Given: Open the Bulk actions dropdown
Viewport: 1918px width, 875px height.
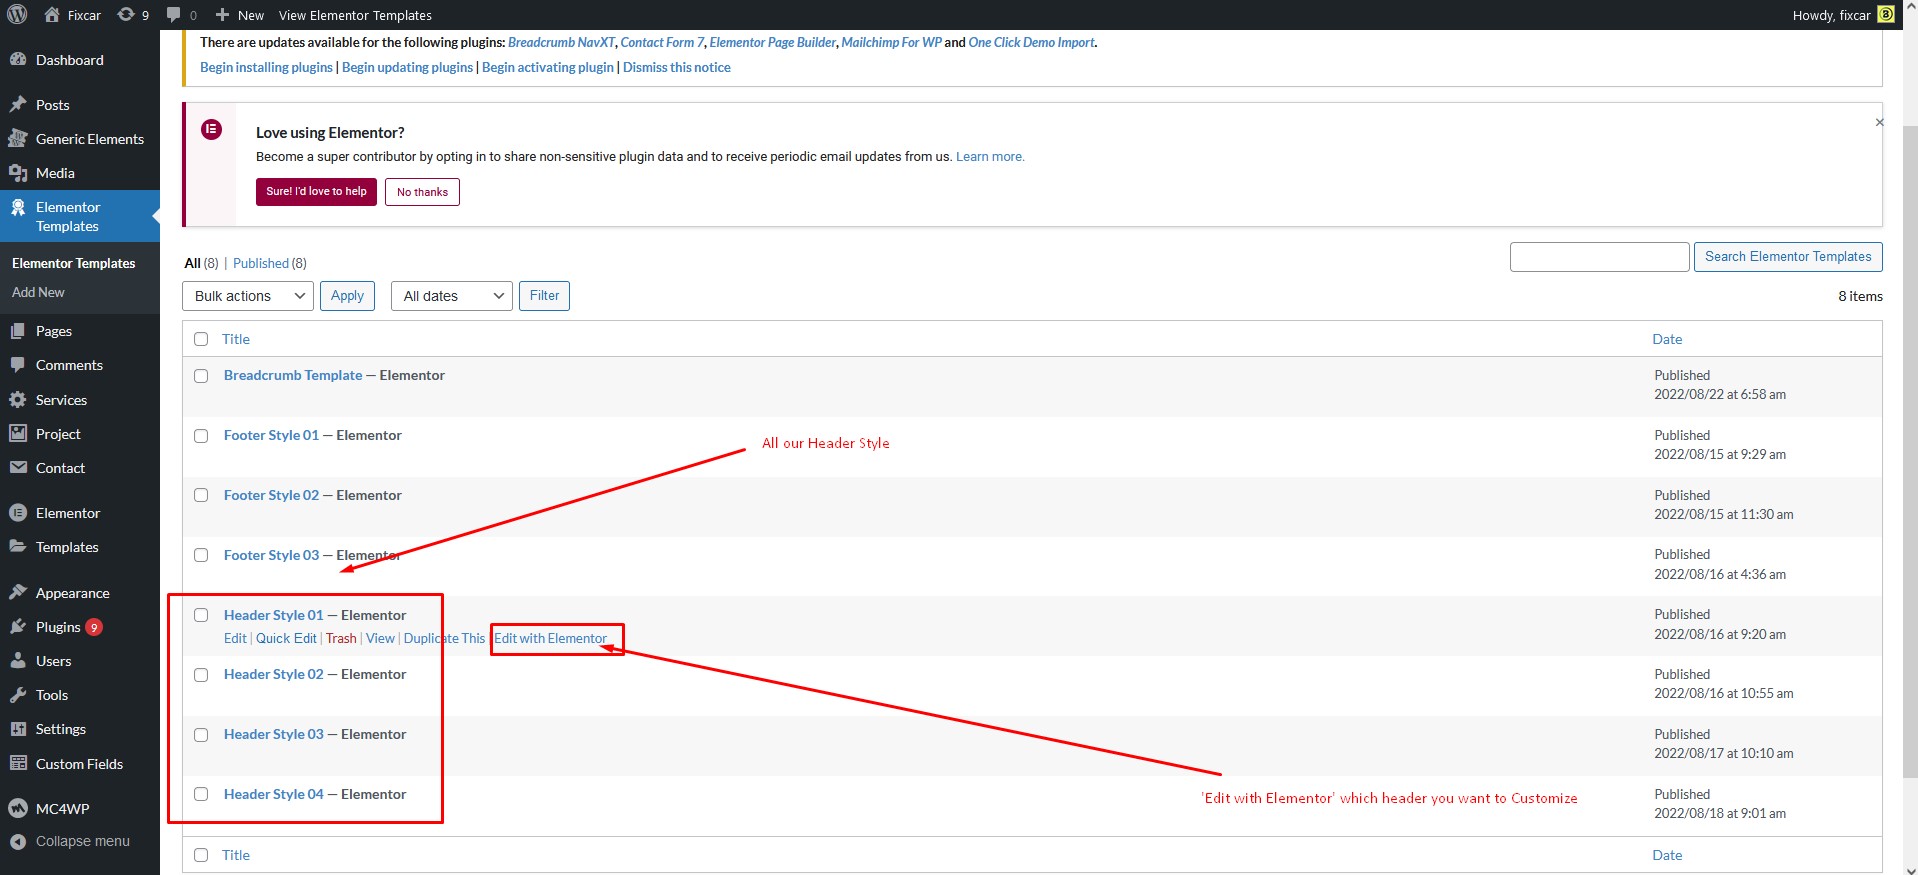Looking at the screenshot, I should coord(248,296).
